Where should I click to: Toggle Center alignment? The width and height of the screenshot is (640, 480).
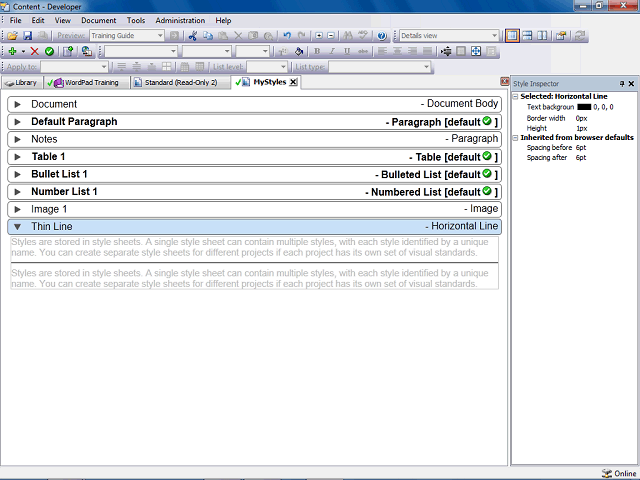(397, 51)
